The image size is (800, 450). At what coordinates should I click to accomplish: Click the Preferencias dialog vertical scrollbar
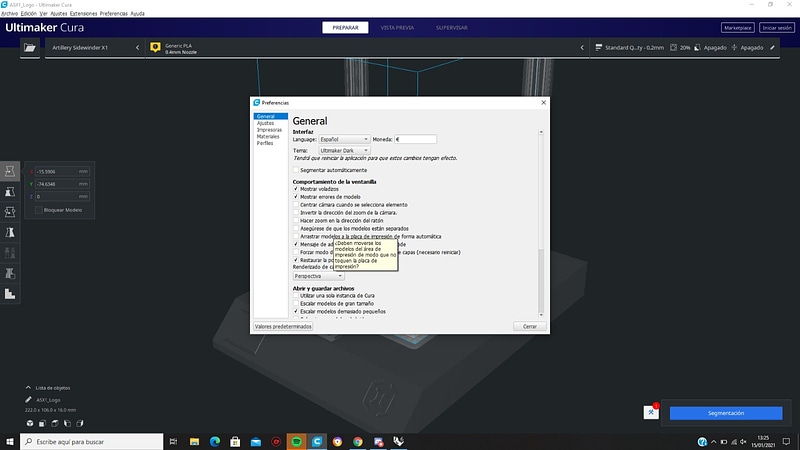pyautogui.click(x=541, y=223)
